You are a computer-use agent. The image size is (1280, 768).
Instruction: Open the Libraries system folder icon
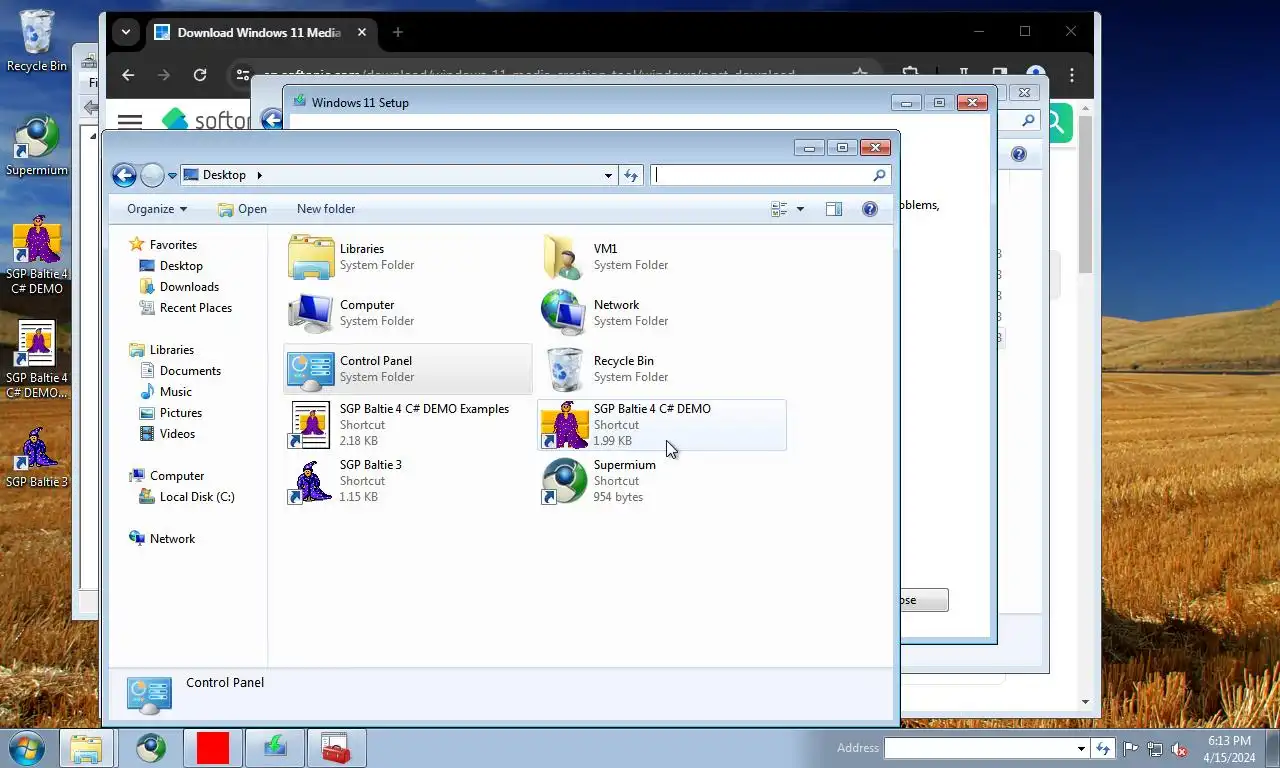point(311,257)
